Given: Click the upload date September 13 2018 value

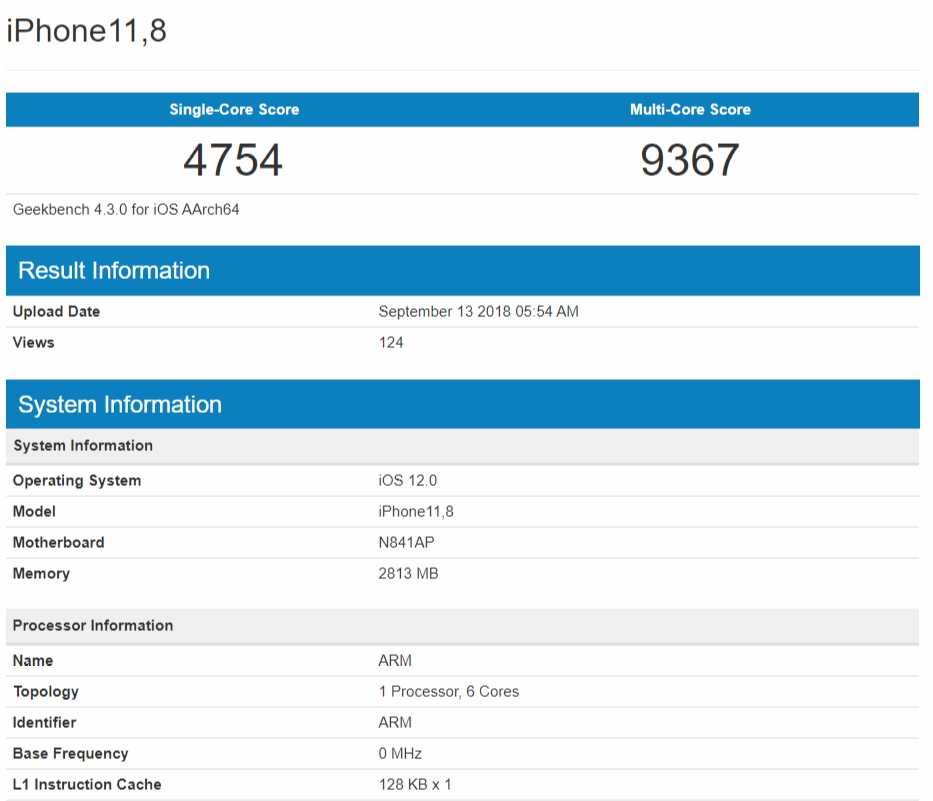Looking at the screenshot, I should (x=478, y=312).
